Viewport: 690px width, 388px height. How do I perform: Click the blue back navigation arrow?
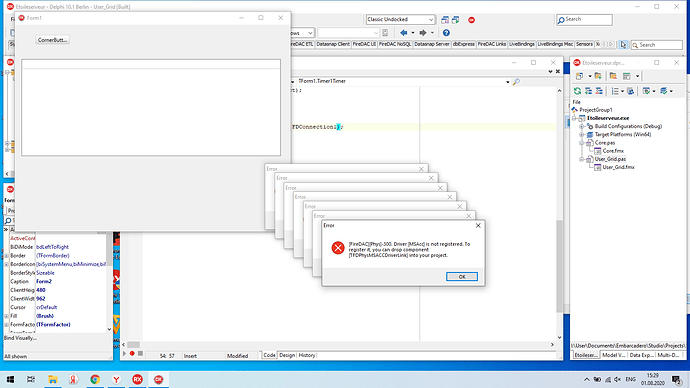click(404, 33)
